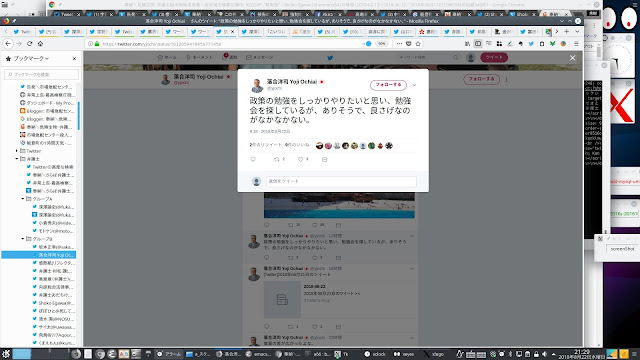Click the reply icon under the tweet popup
Image resolution: width=640 pixels, height=360 pixels.
click(x=253, y=160)
